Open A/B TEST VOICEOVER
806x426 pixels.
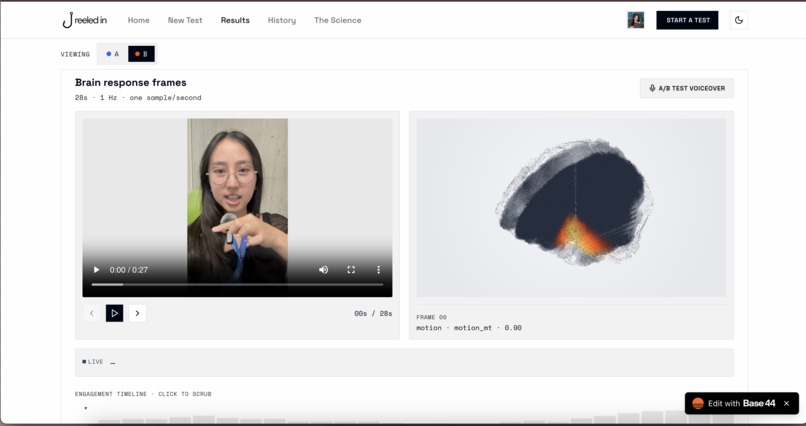(x=687, y=88)
